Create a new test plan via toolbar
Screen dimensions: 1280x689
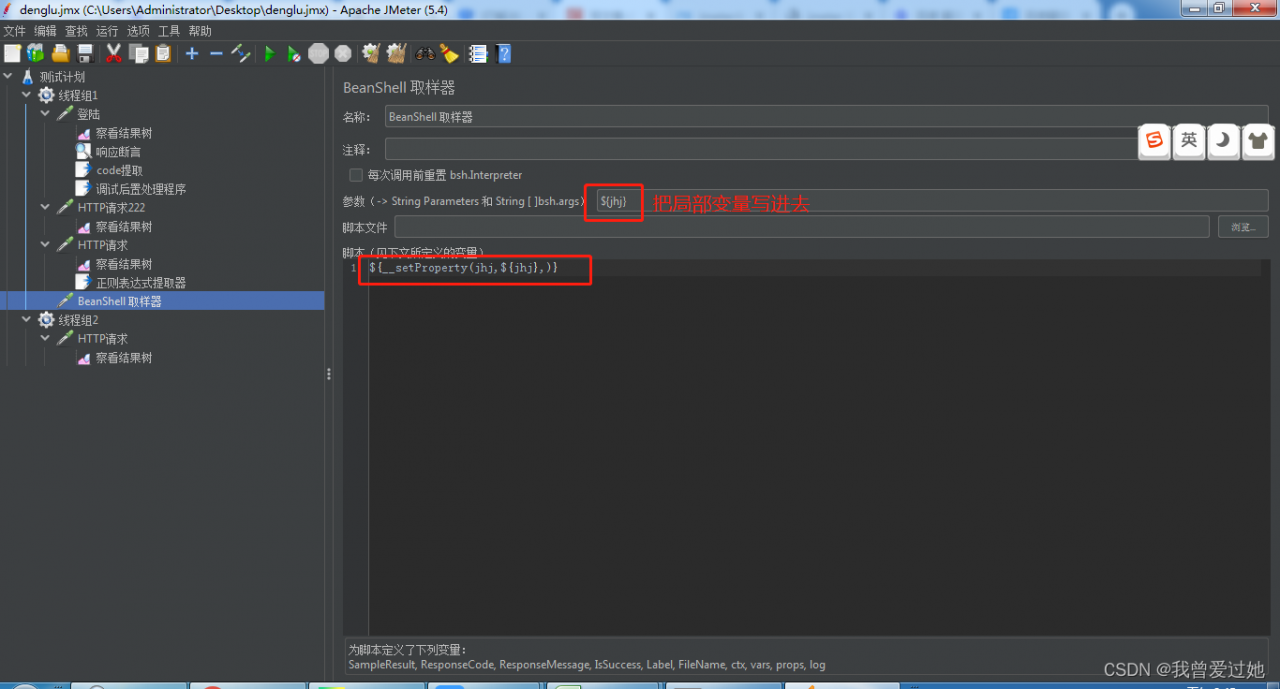(12, 53)
